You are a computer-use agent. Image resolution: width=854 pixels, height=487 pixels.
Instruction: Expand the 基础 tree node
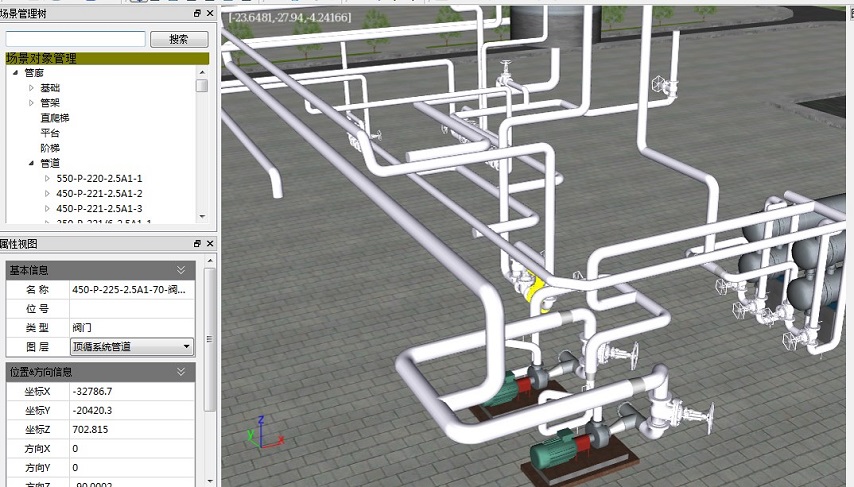pyautogui.click(x=31, y=88)
